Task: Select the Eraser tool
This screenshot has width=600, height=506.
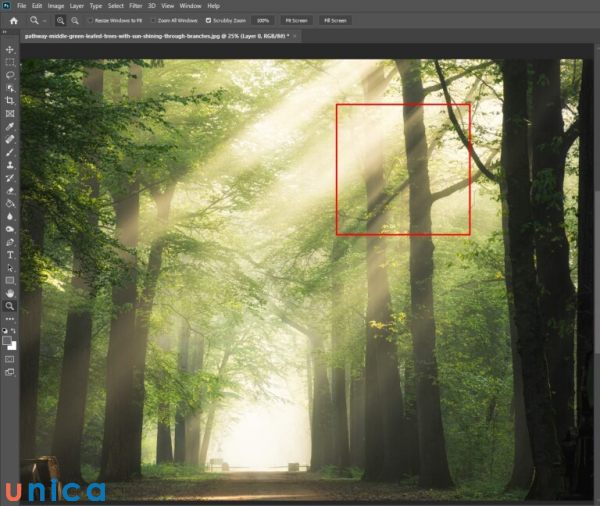Action: tap(10, 191)
